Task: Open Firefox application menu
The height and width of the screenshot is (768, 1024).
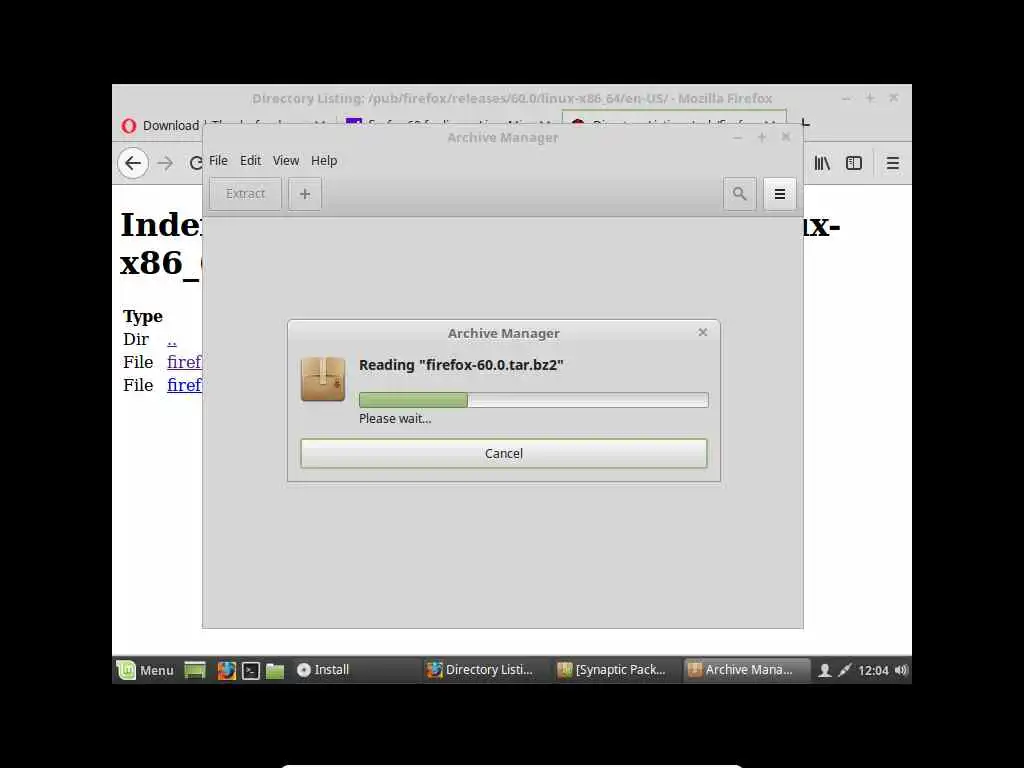Action: (x=893, y=163)
